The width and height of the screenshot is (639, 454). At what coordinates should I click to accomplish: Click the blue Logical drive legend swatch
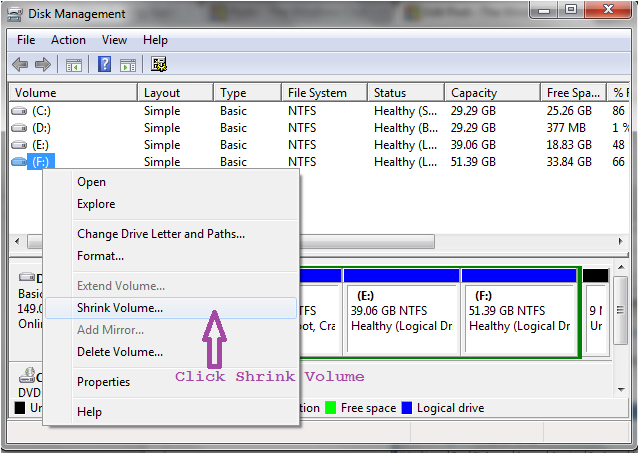tap(407, 408)
